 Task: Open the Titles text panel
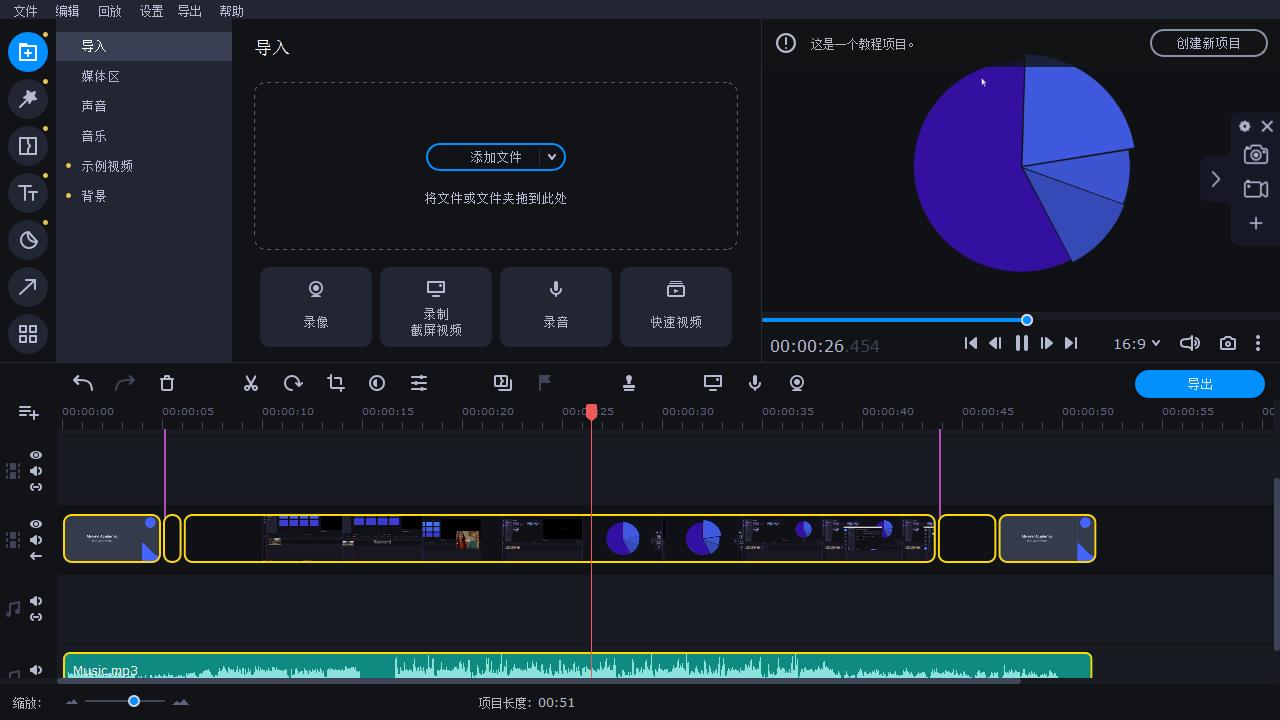[28, 193]
